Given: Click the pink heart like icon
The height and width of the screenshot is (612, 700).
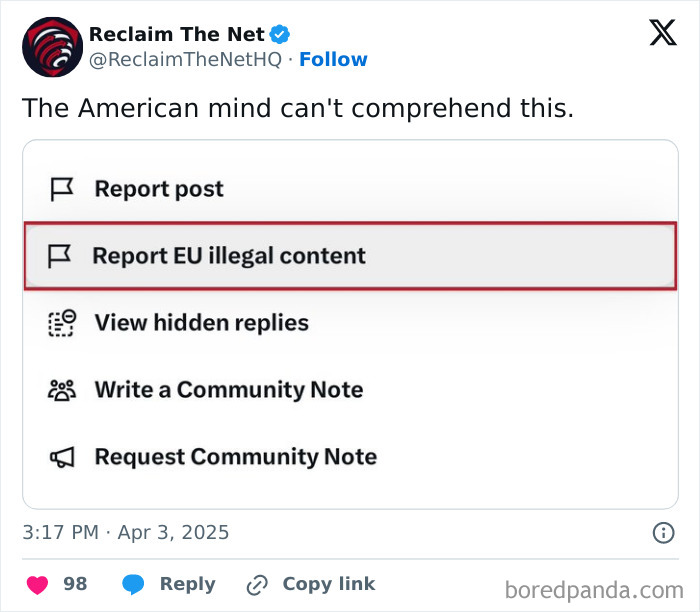Looking at the screenshot, I should [x=37, y=584].
